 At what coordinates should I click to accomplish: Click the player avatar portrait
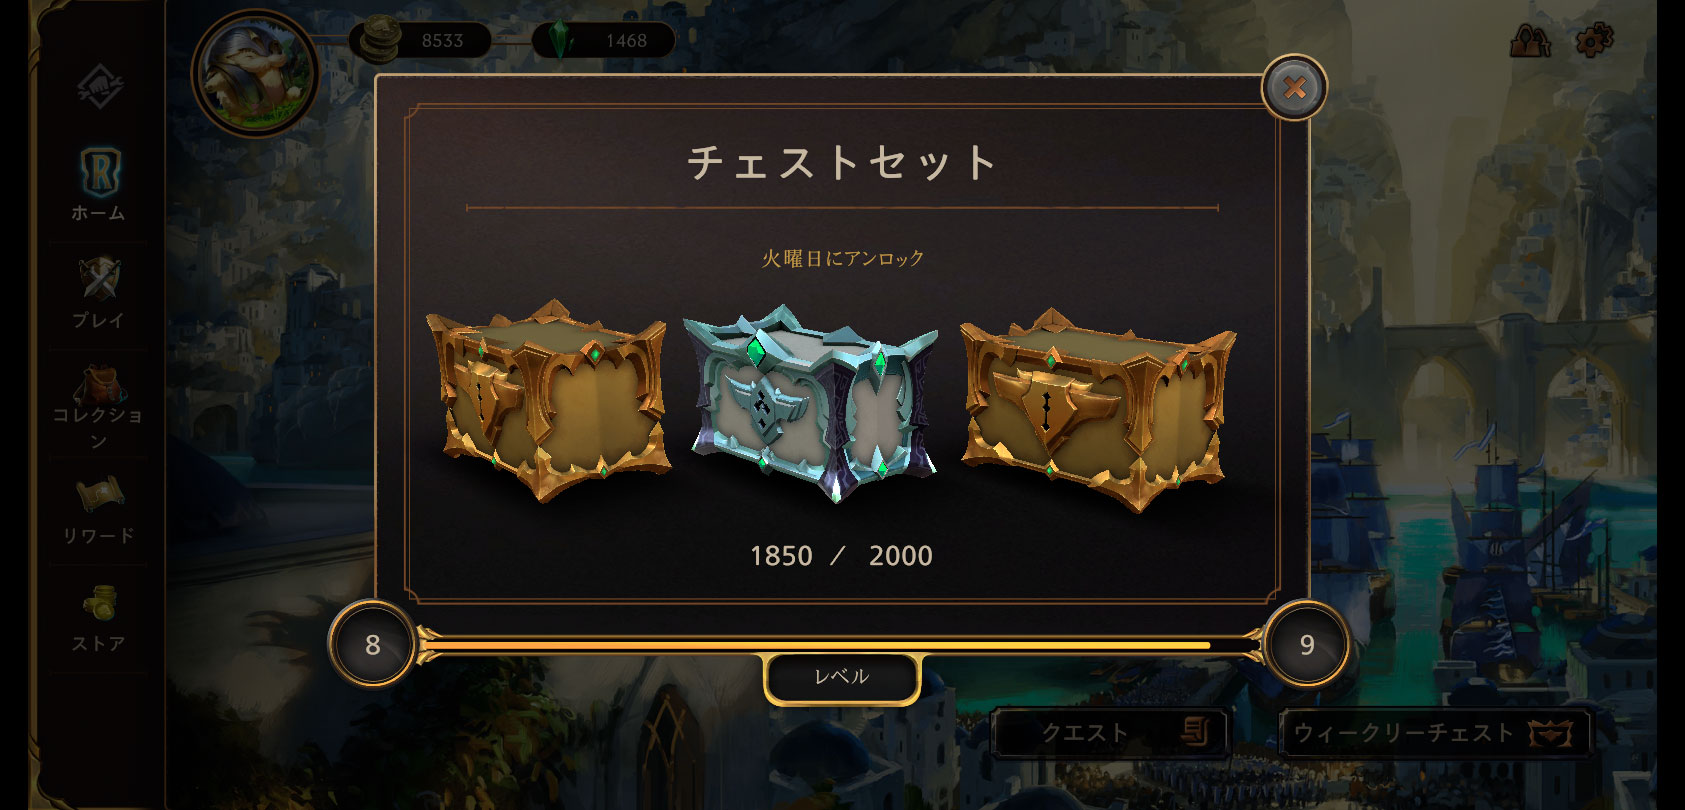click(x=254, y=75)
